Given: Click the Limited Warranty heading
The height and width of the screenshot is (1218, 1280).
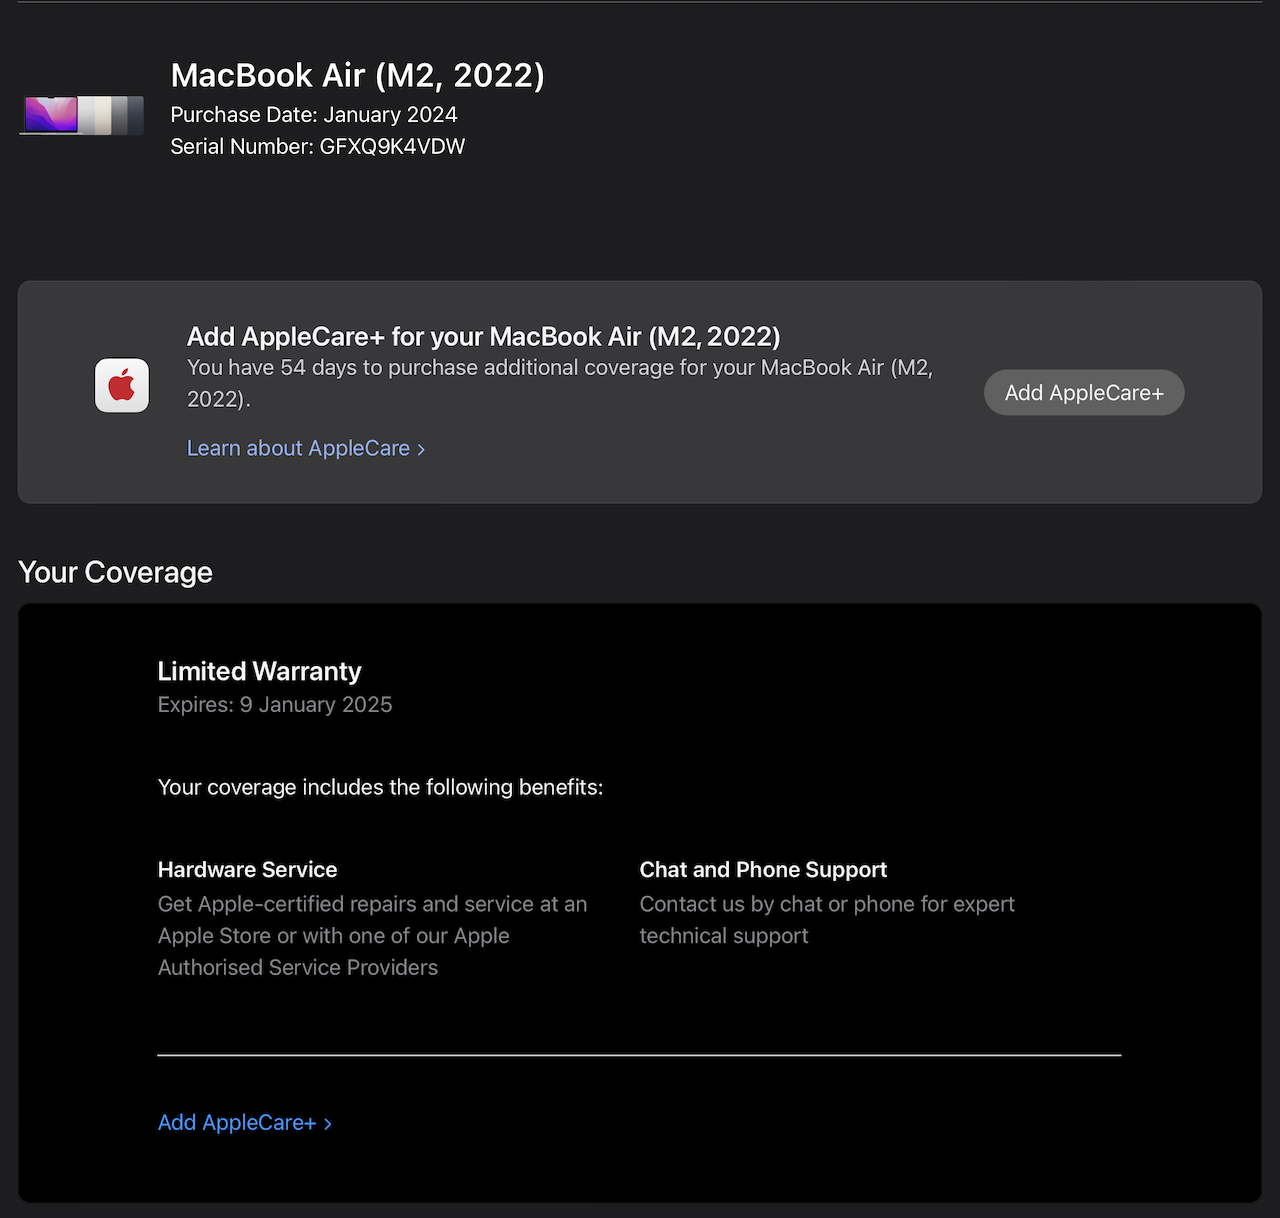Looking at the screenshot, I should coord(260,671).
